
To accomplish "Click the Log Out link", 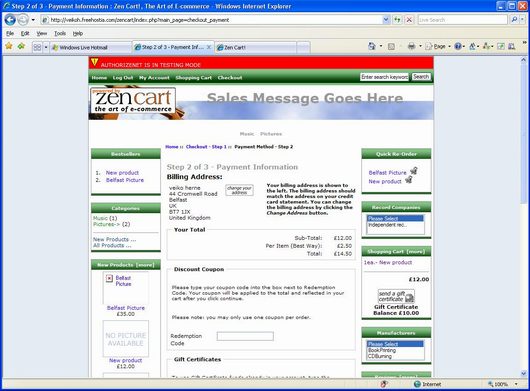I will click(123, 78).
